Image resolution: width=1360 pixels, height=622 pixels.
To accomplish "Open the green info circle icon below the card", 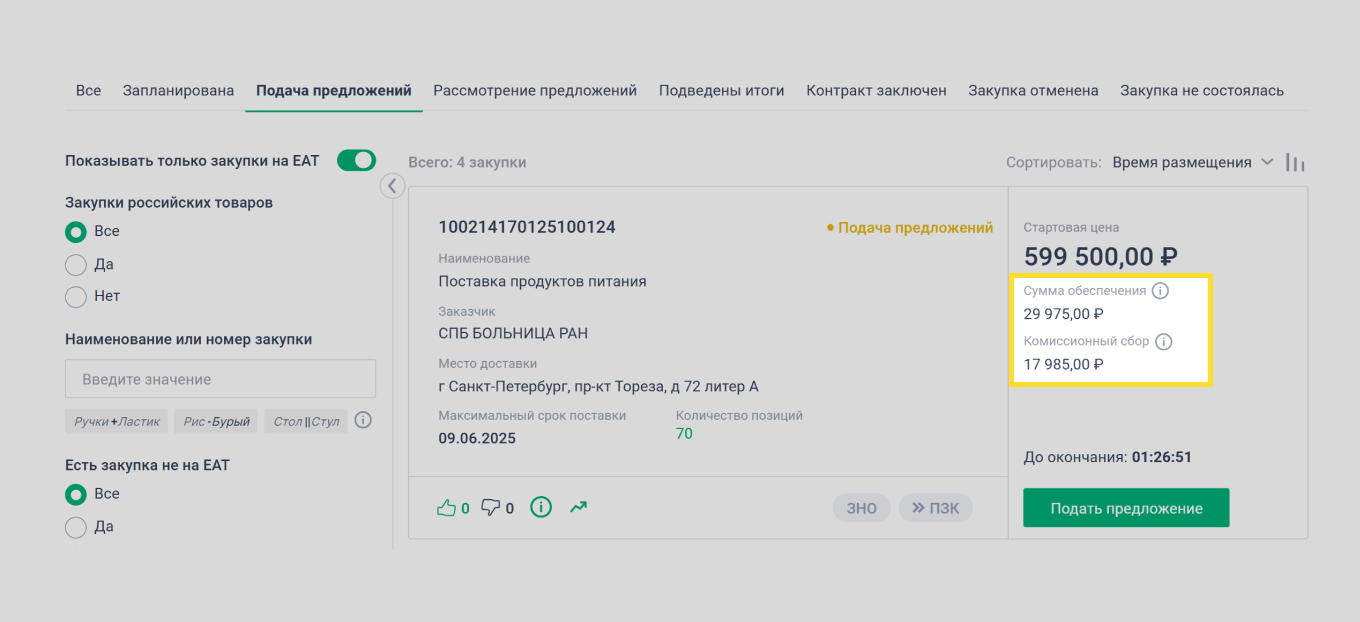I will (540, 507).
